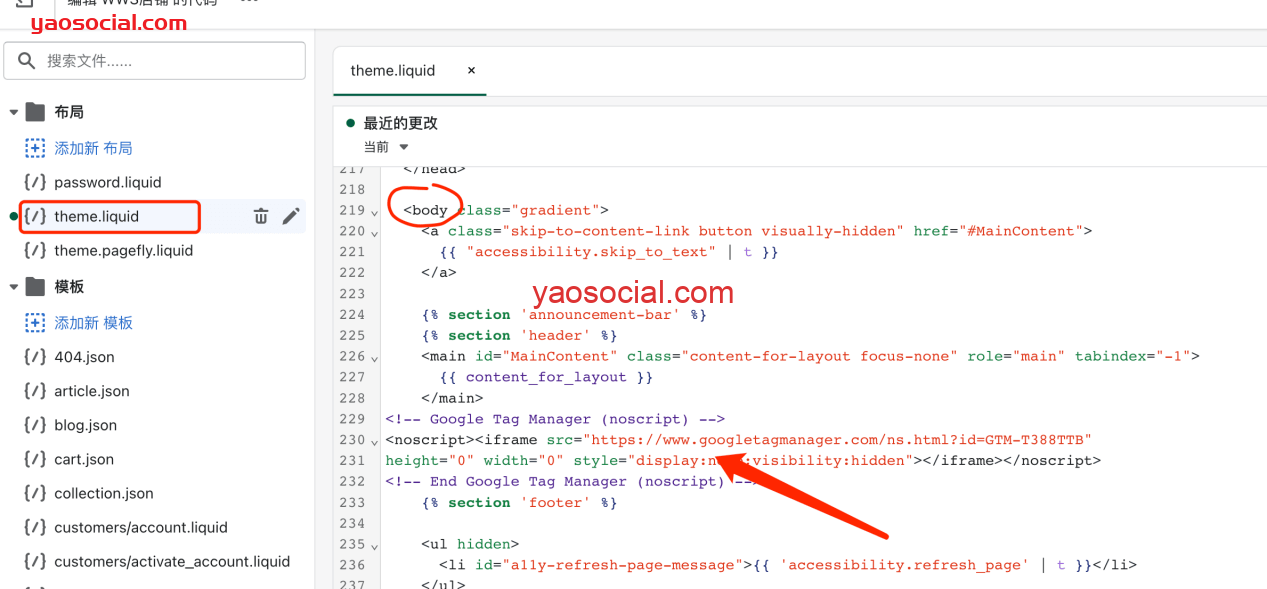Click the add new template icon

[x=35, y=323]
